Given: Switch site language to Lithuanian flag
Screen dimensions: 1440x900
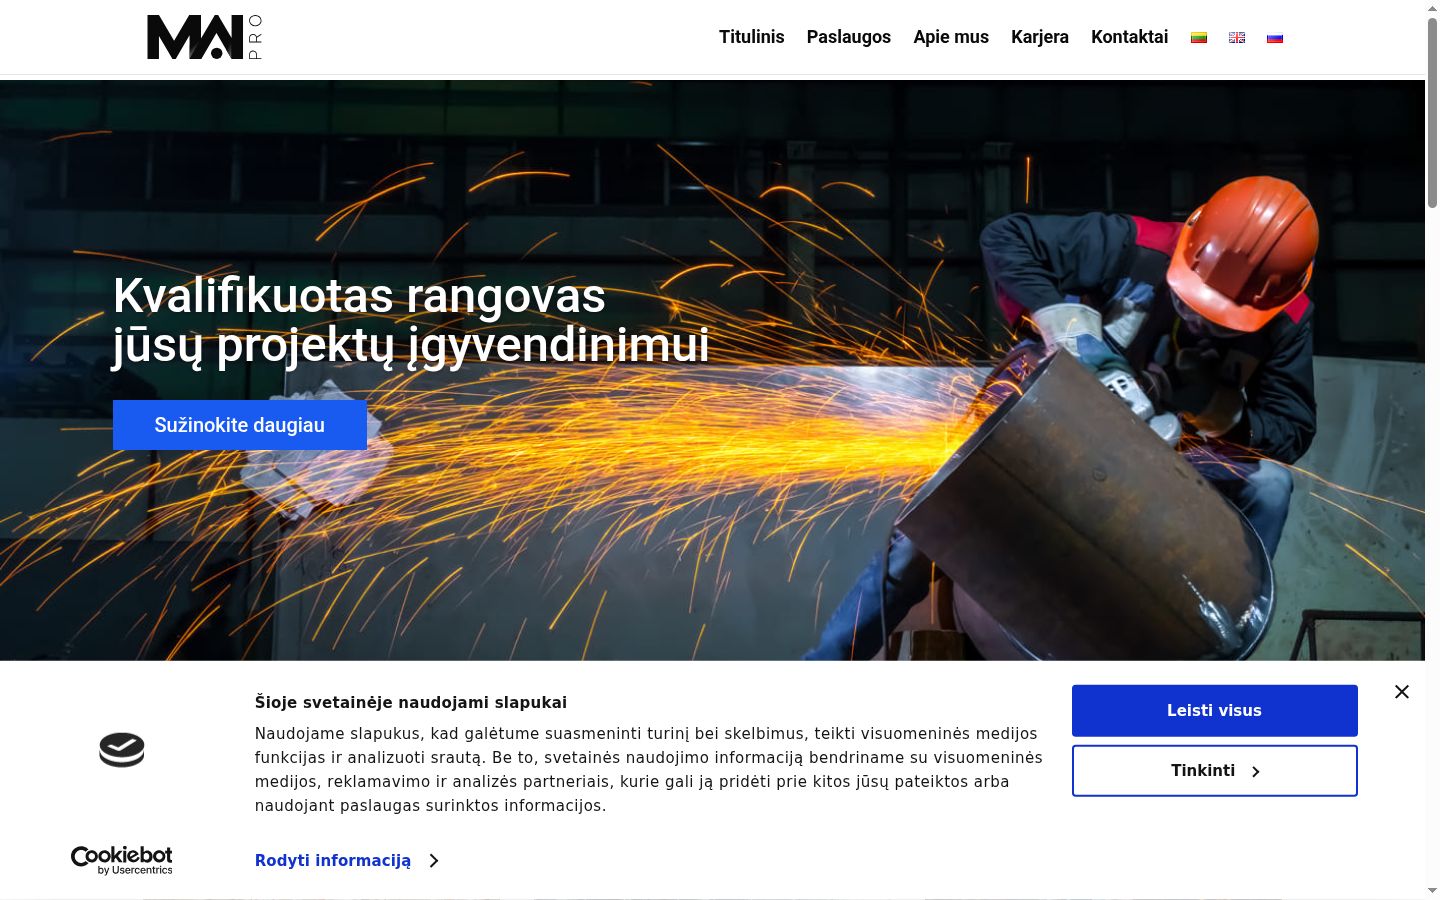Looking at the screenshot, I should (x=1199, y=38).
